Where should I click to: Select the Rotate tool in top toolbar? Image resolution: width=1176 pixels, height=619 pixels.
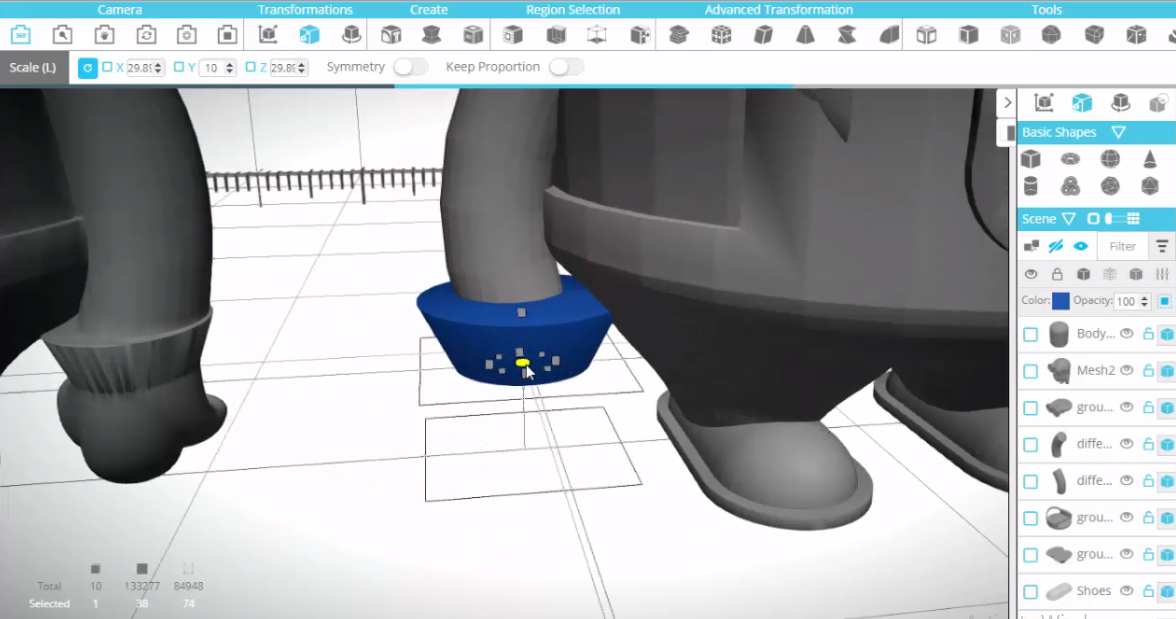351,35
